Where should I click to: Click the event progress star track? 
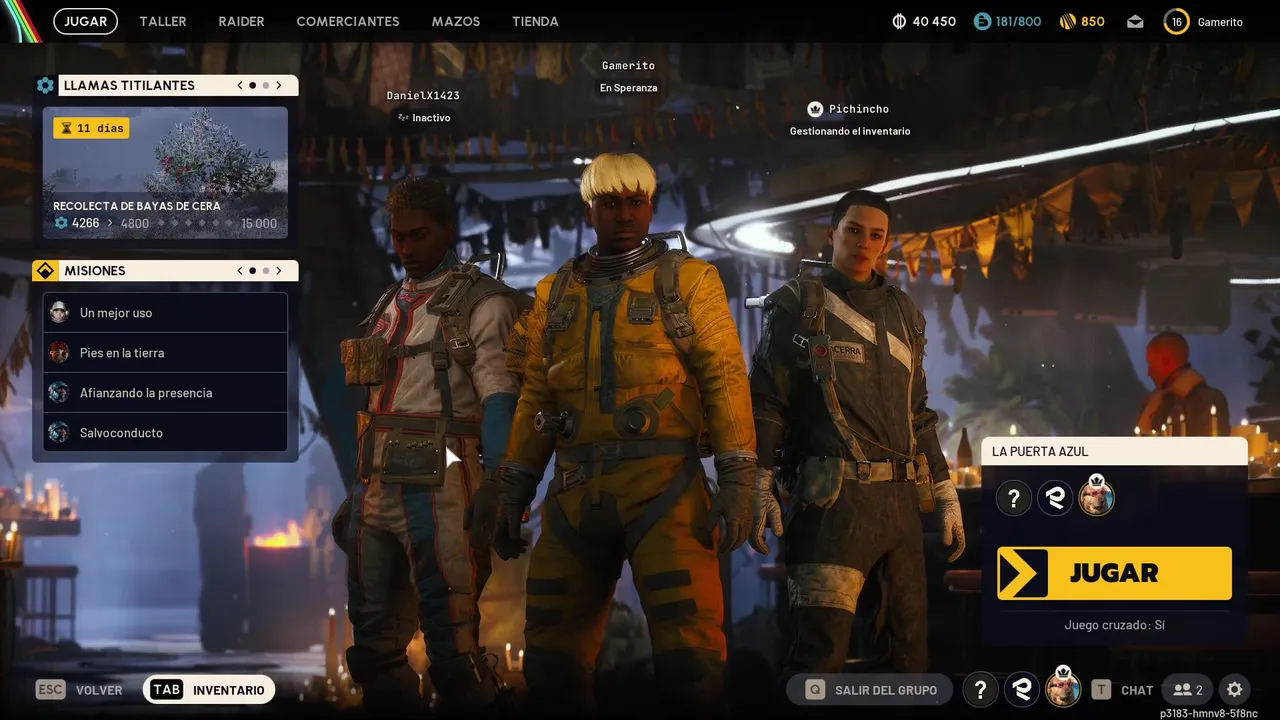[195, 223]
